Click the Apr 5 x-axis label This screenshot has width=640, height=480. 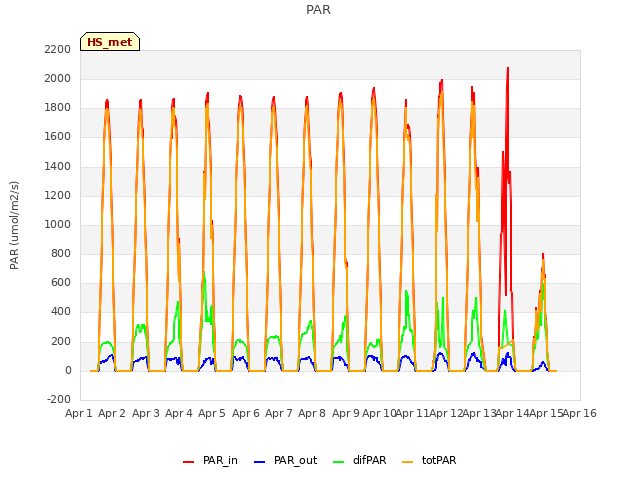tap(212, 413)
